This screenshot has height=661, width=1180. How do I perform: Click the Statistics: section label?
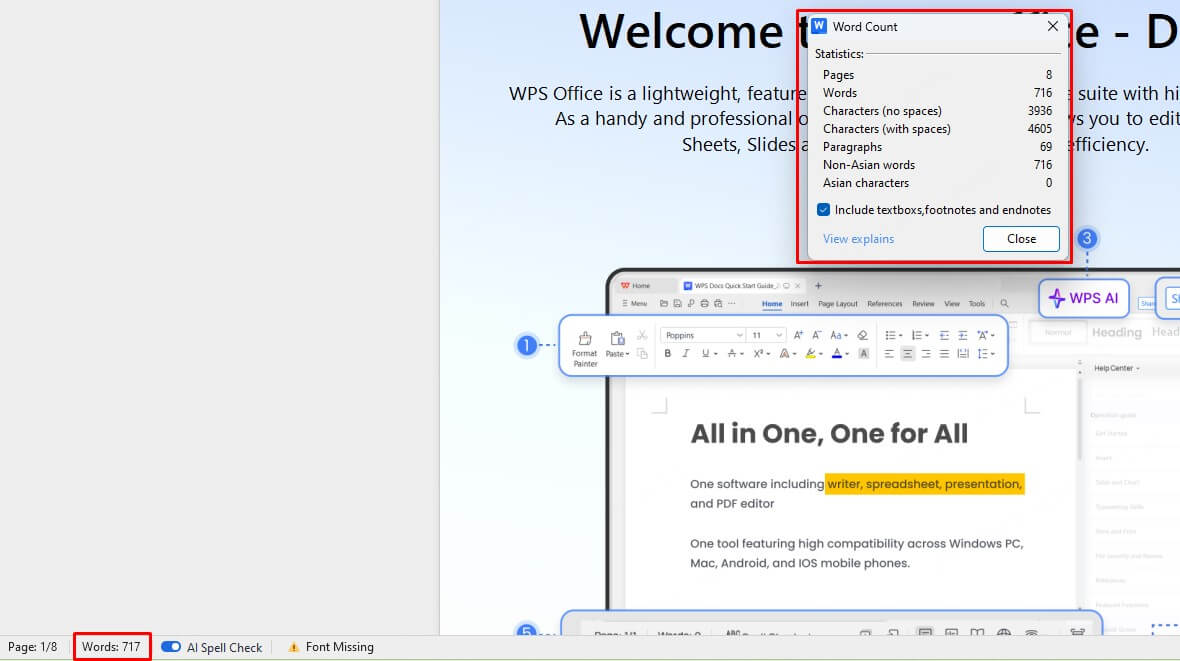pos(839,54)
